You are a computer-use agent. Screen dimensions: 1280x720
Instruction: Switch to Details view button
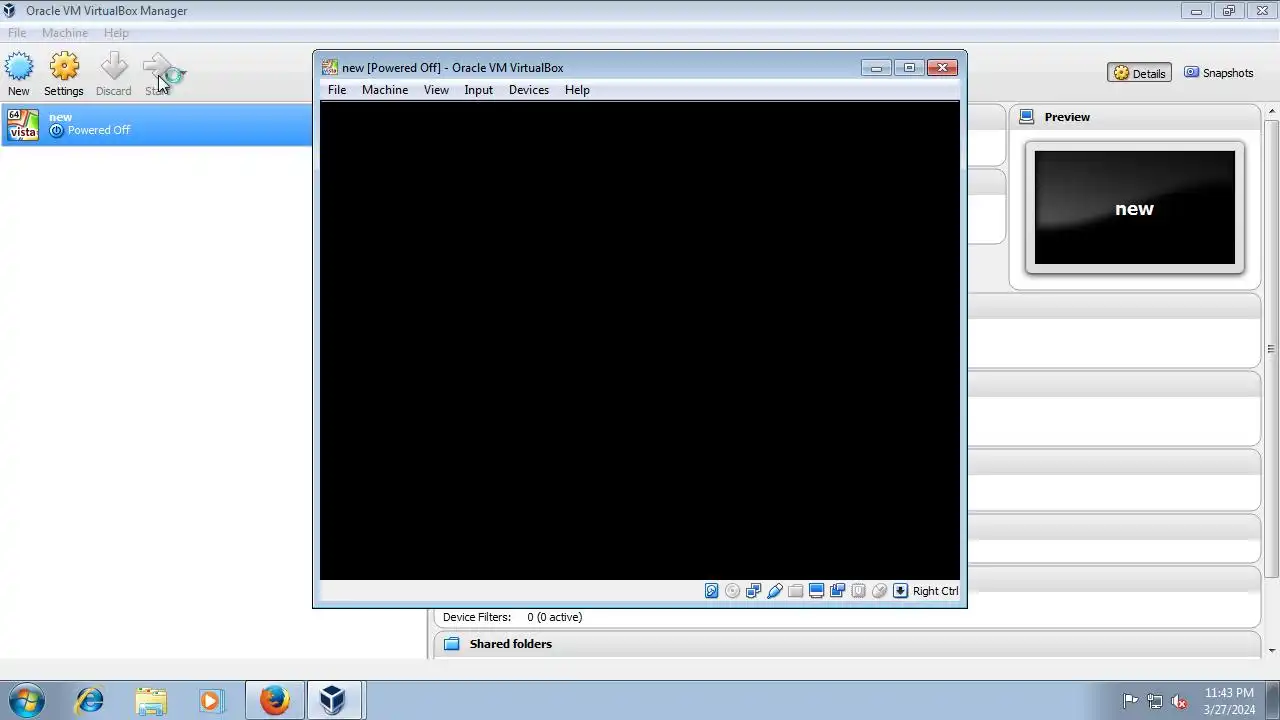(x=1139, y=73)
